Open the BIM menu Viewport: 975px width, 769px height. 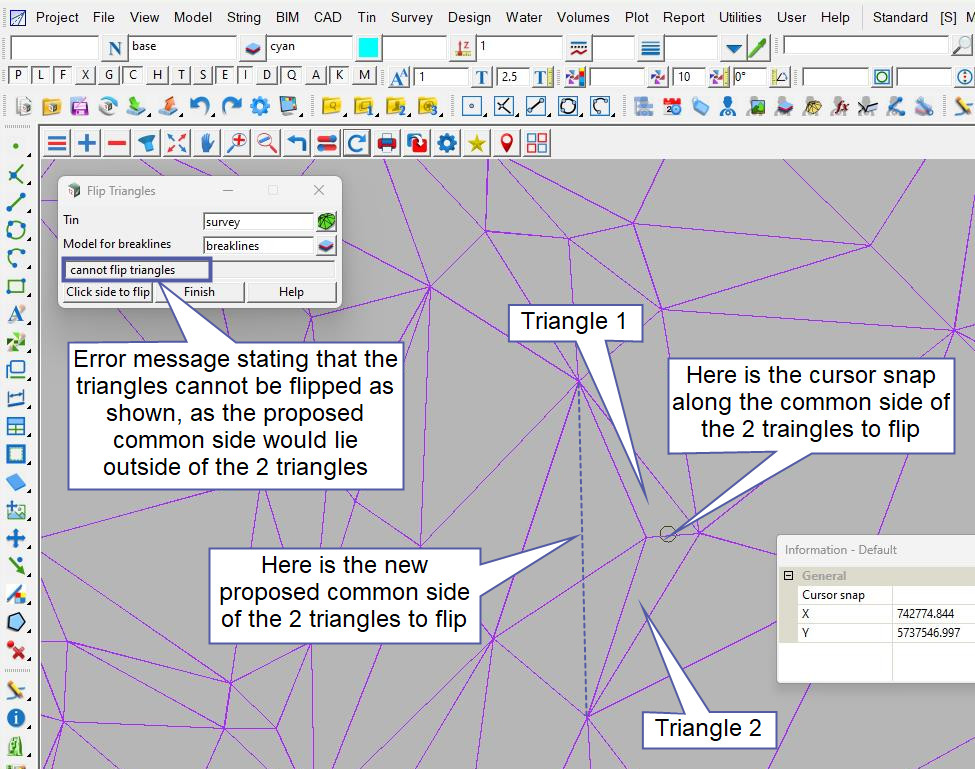coord(287,17)
